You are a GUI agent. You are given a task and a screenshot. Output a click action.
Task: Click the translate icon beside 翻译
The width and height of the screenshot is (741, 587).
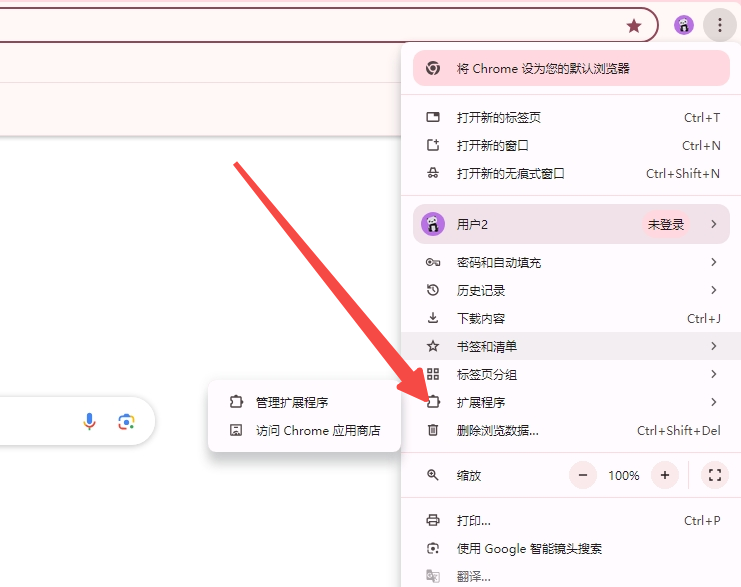[x=433, y=576]
